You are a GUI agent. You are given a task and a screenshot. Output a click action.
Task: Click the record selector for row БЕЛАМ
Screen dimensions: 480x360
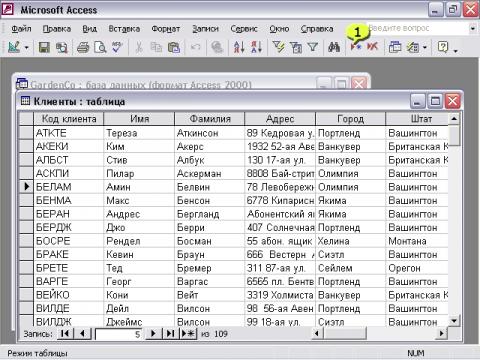coord(26,187)
